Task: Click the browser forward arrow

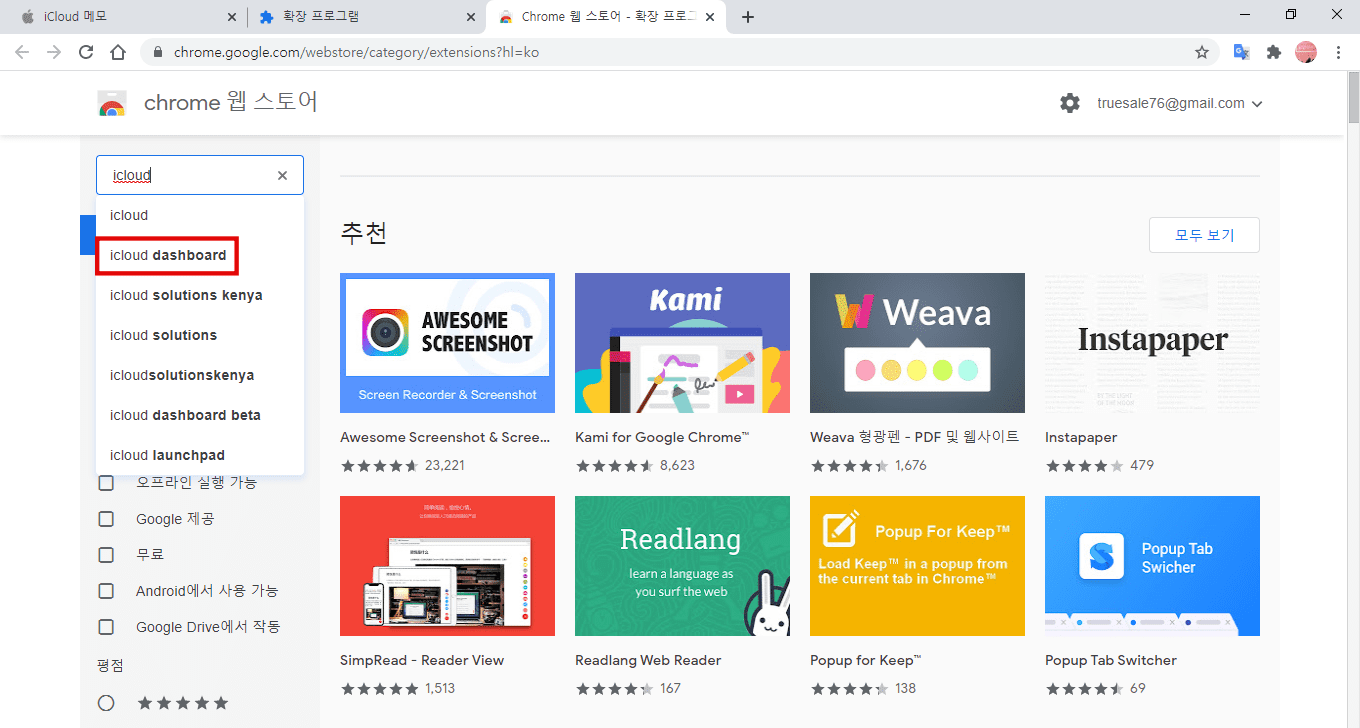Action: point(54,52)
